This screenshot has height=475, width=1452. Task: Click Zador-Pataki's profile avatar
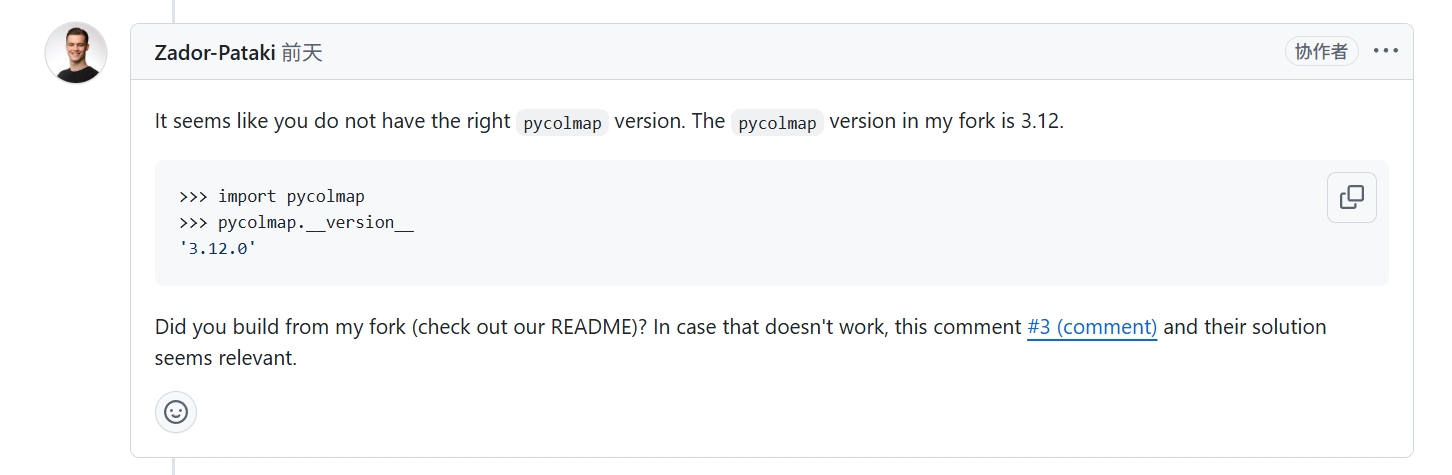pyautogui.click(x=76, y=53)
